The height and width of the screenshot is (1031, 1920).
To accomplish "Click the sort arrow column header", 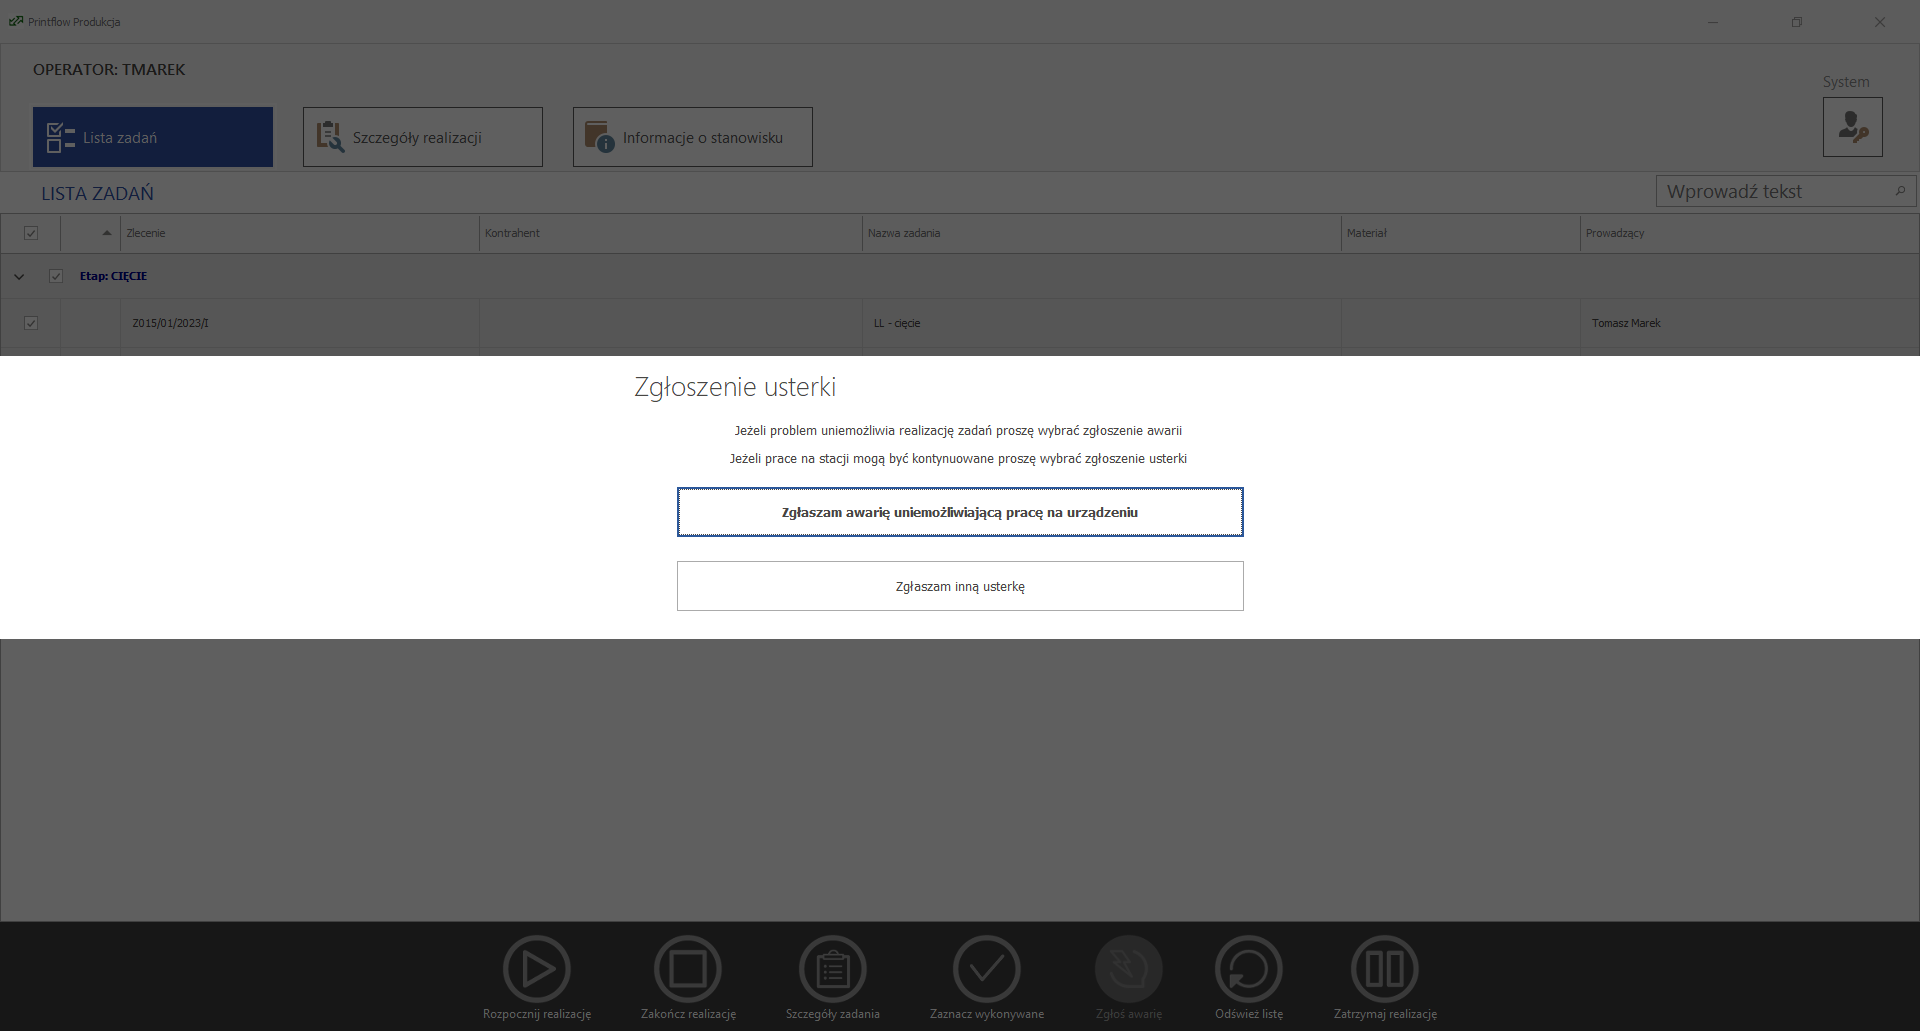I will pyautogui.click(x=106, y=233).
